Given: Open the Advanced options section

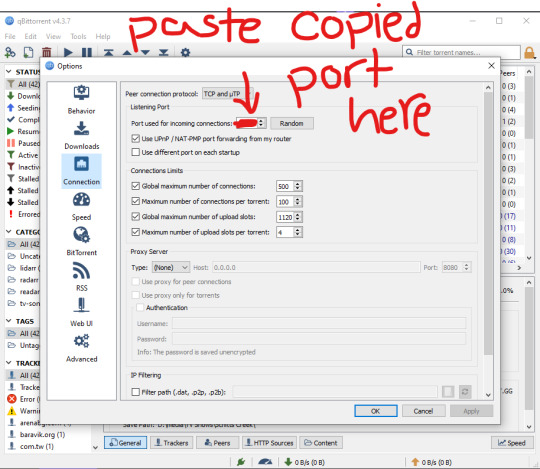Looking at the screenshot, I should point(81,348).
